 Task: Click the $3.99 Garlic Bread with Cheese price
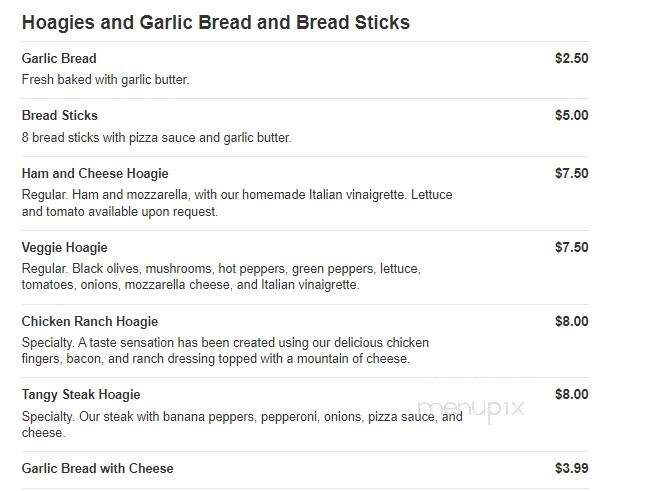tap(572, 469)
